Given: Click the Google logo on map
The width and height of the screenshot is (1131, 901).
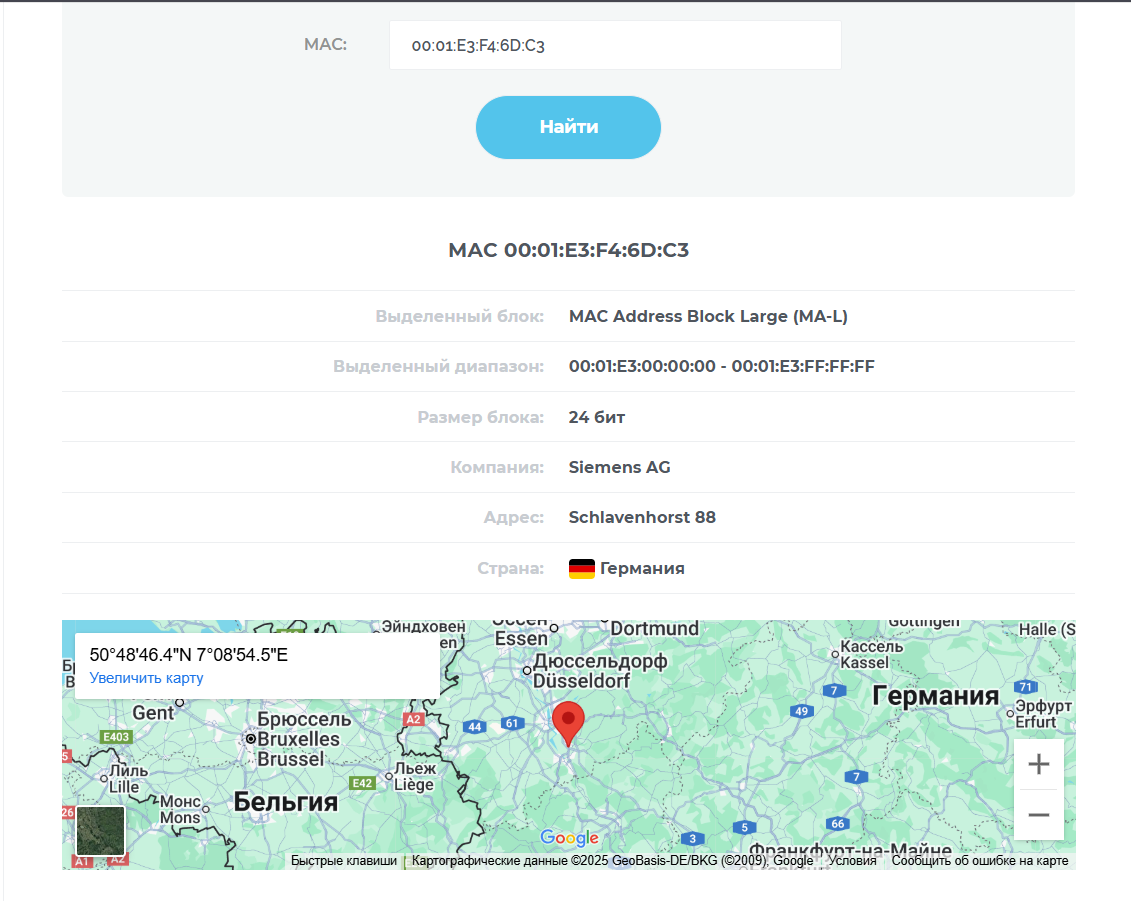Looking at the screenshot, I should 570,838.
